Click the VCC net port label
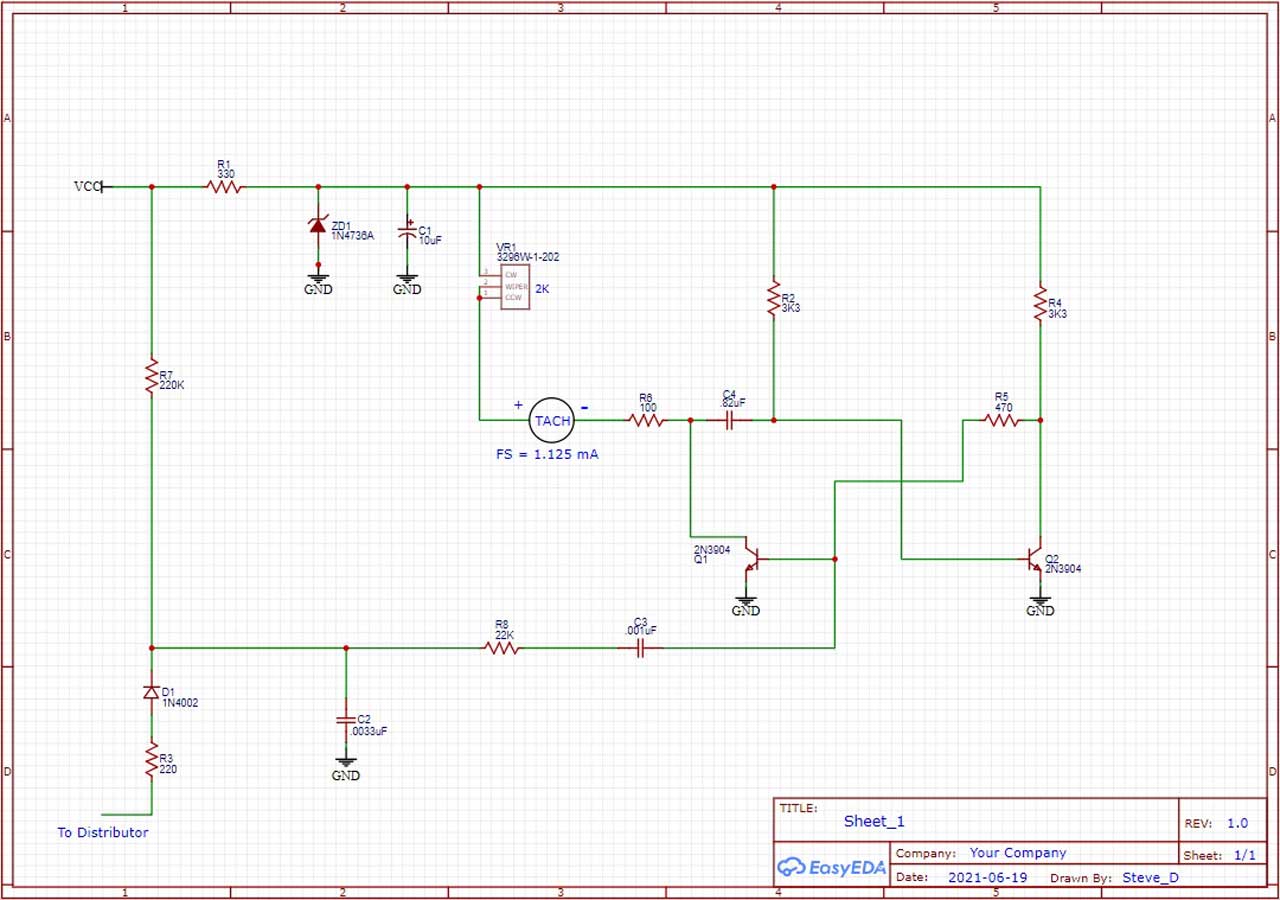Image resolution: width=1280 pixels, height=900 pixels. [x=88, y=186]
